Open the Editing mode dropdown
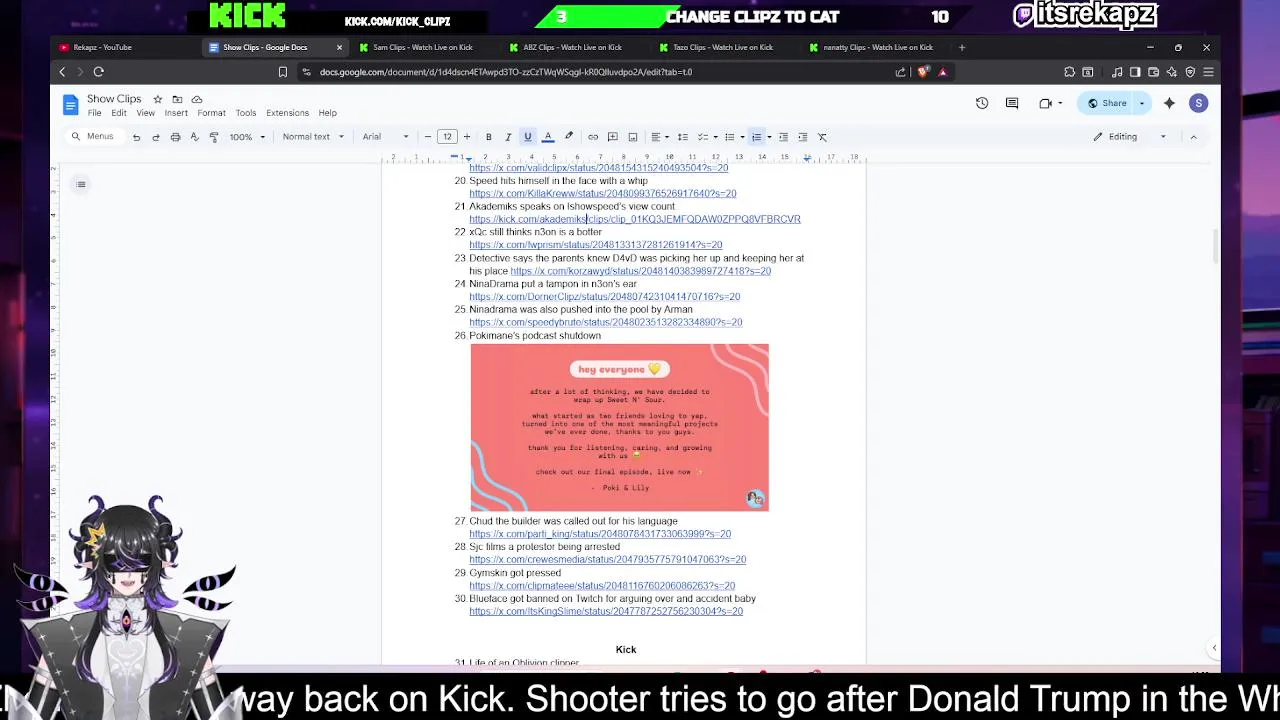Image resolution: width=1280 pixels, height=720 pixels. 1130,137
